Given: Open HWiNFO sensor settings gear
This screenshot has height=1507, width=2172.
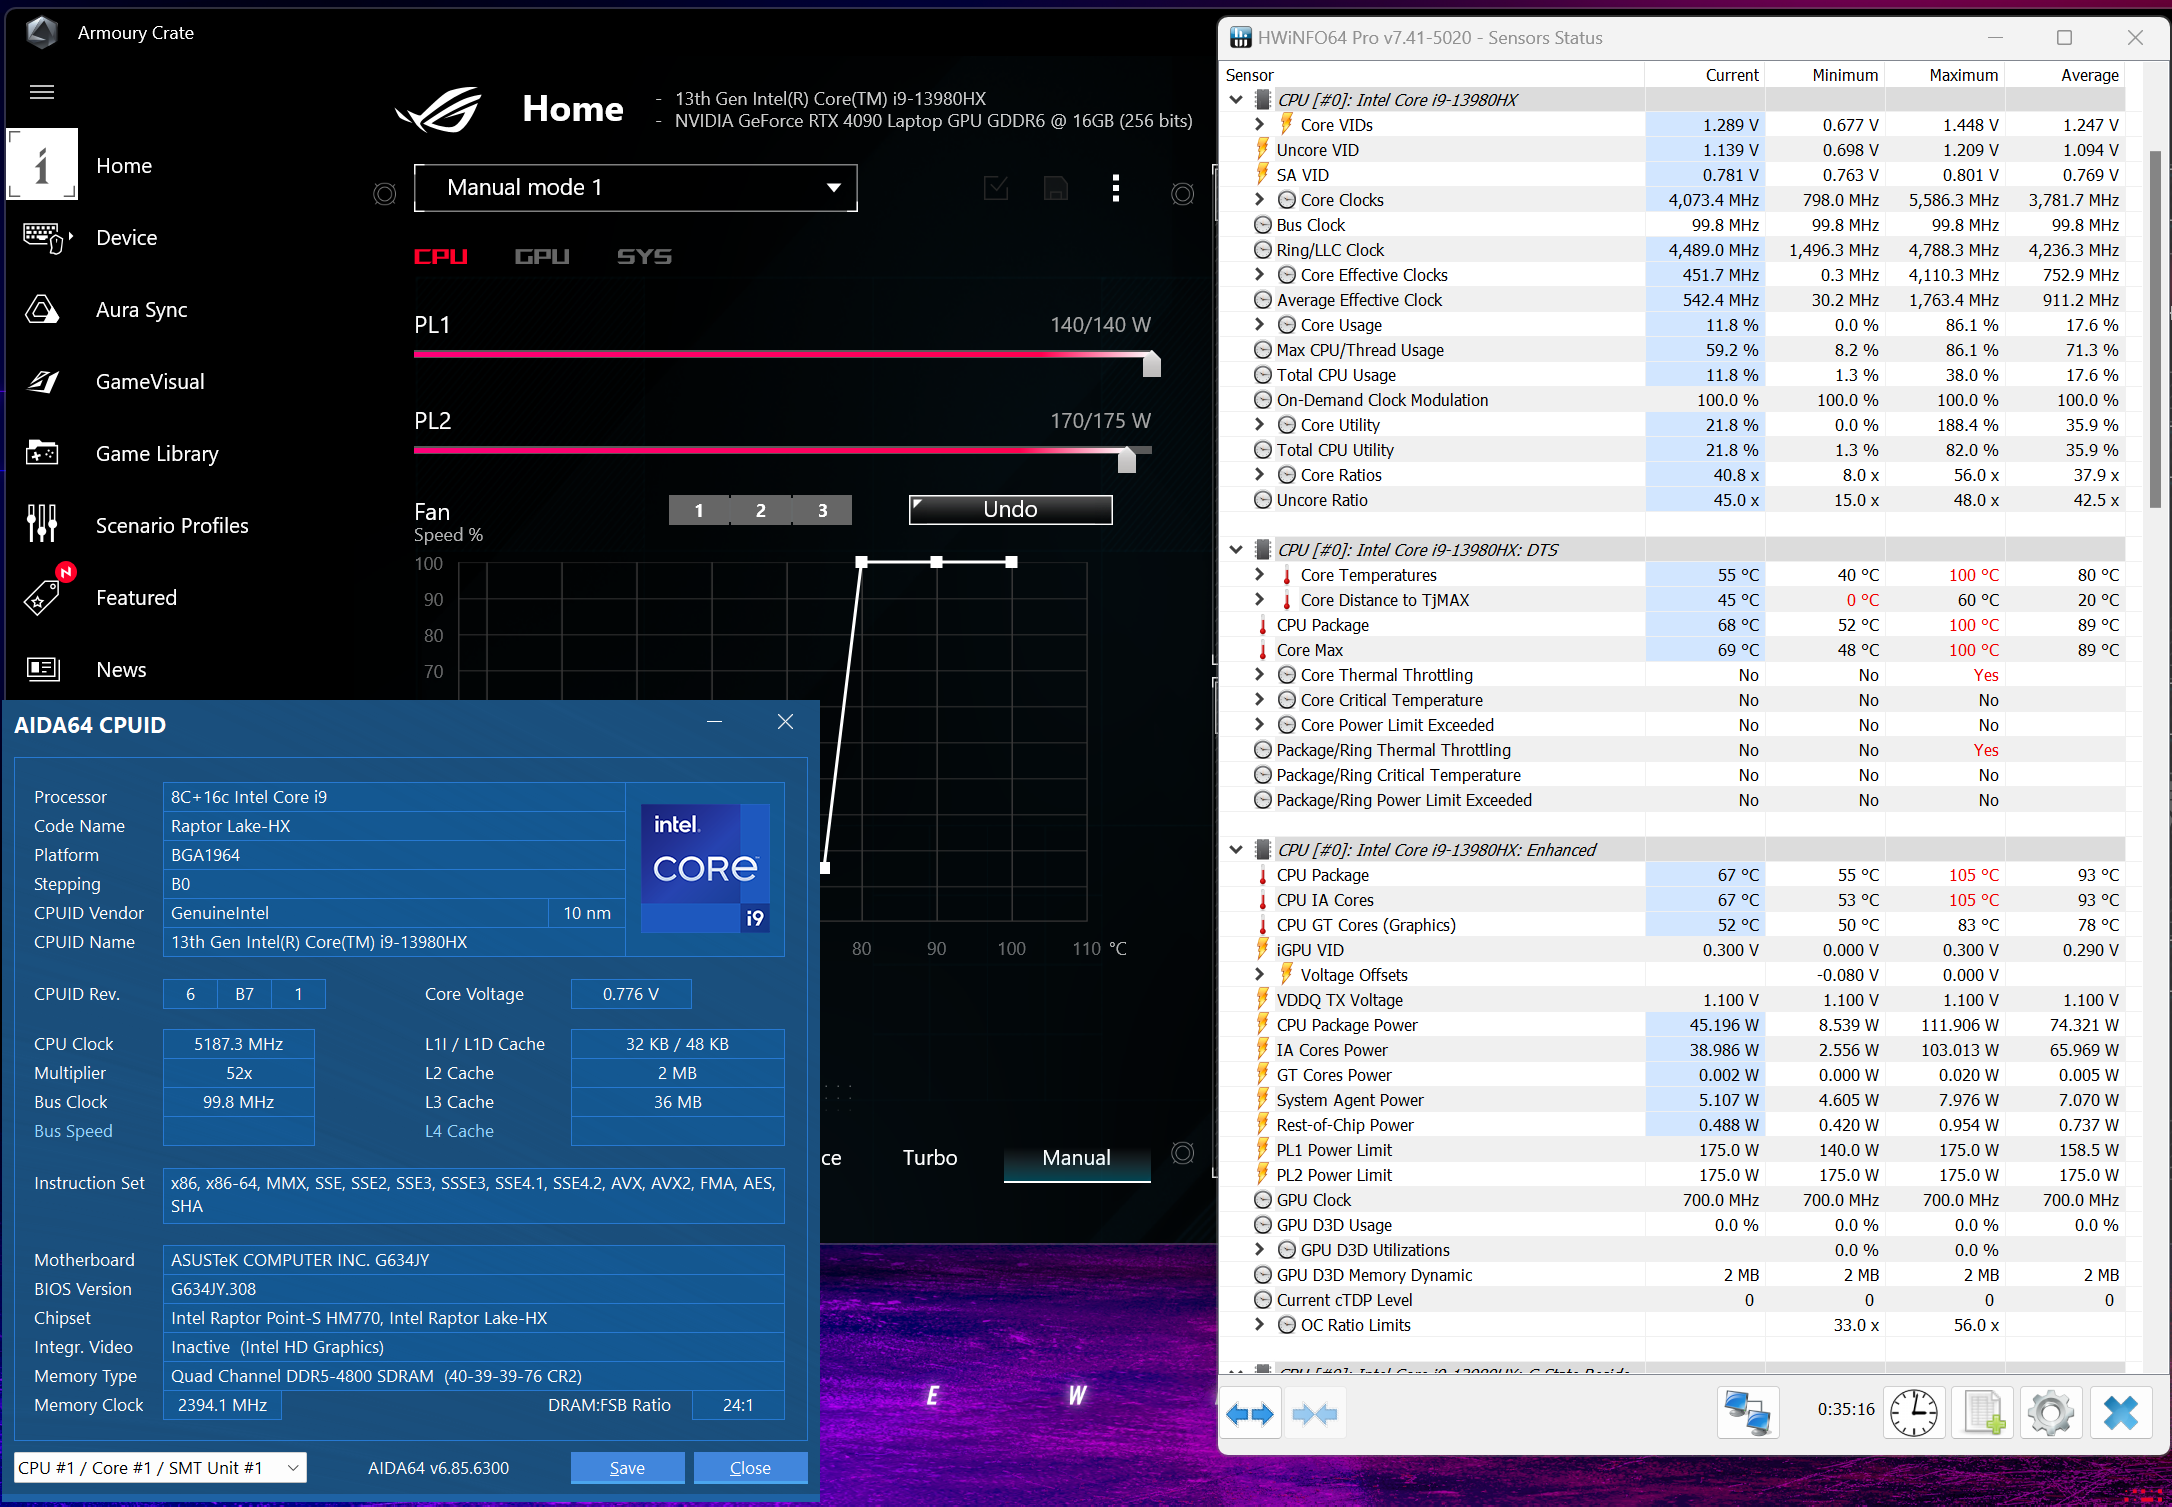Looking at the screenshot, I should tap(2051, 1412).
